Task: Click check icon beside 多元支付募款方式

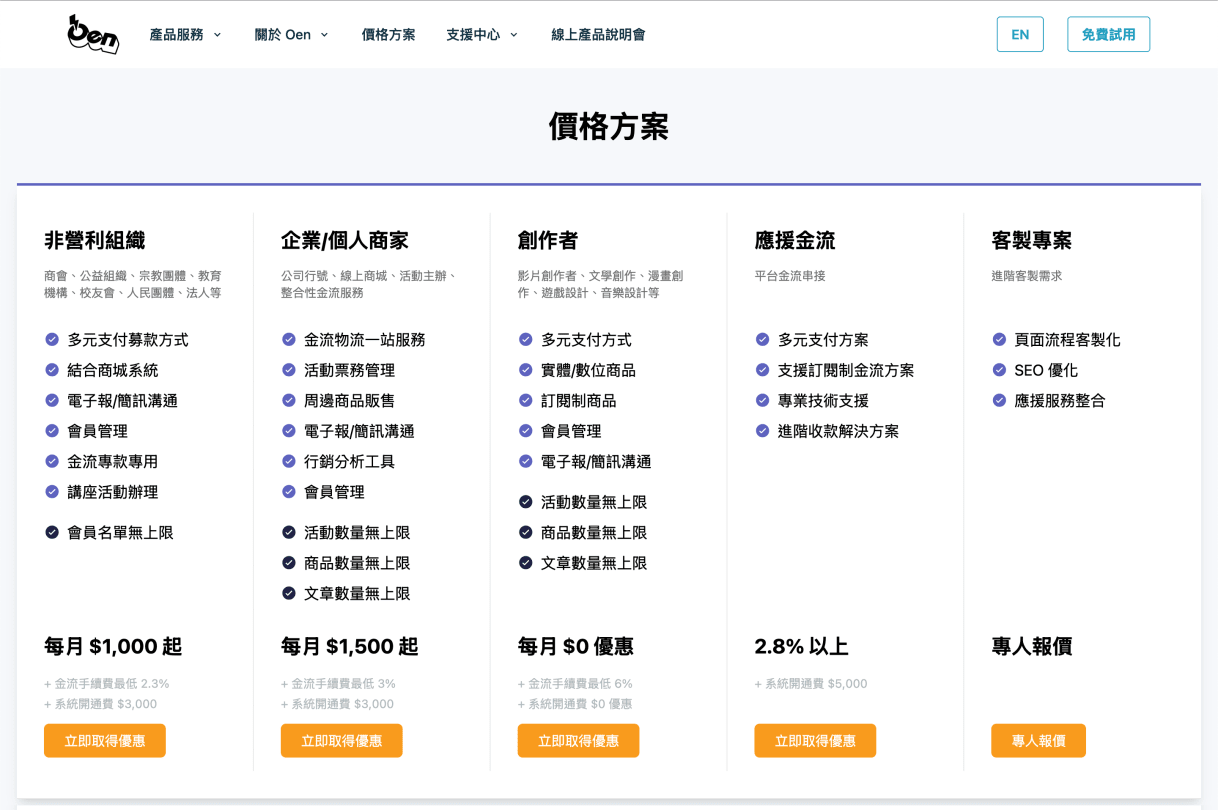Action: click(x=52, y=340)
